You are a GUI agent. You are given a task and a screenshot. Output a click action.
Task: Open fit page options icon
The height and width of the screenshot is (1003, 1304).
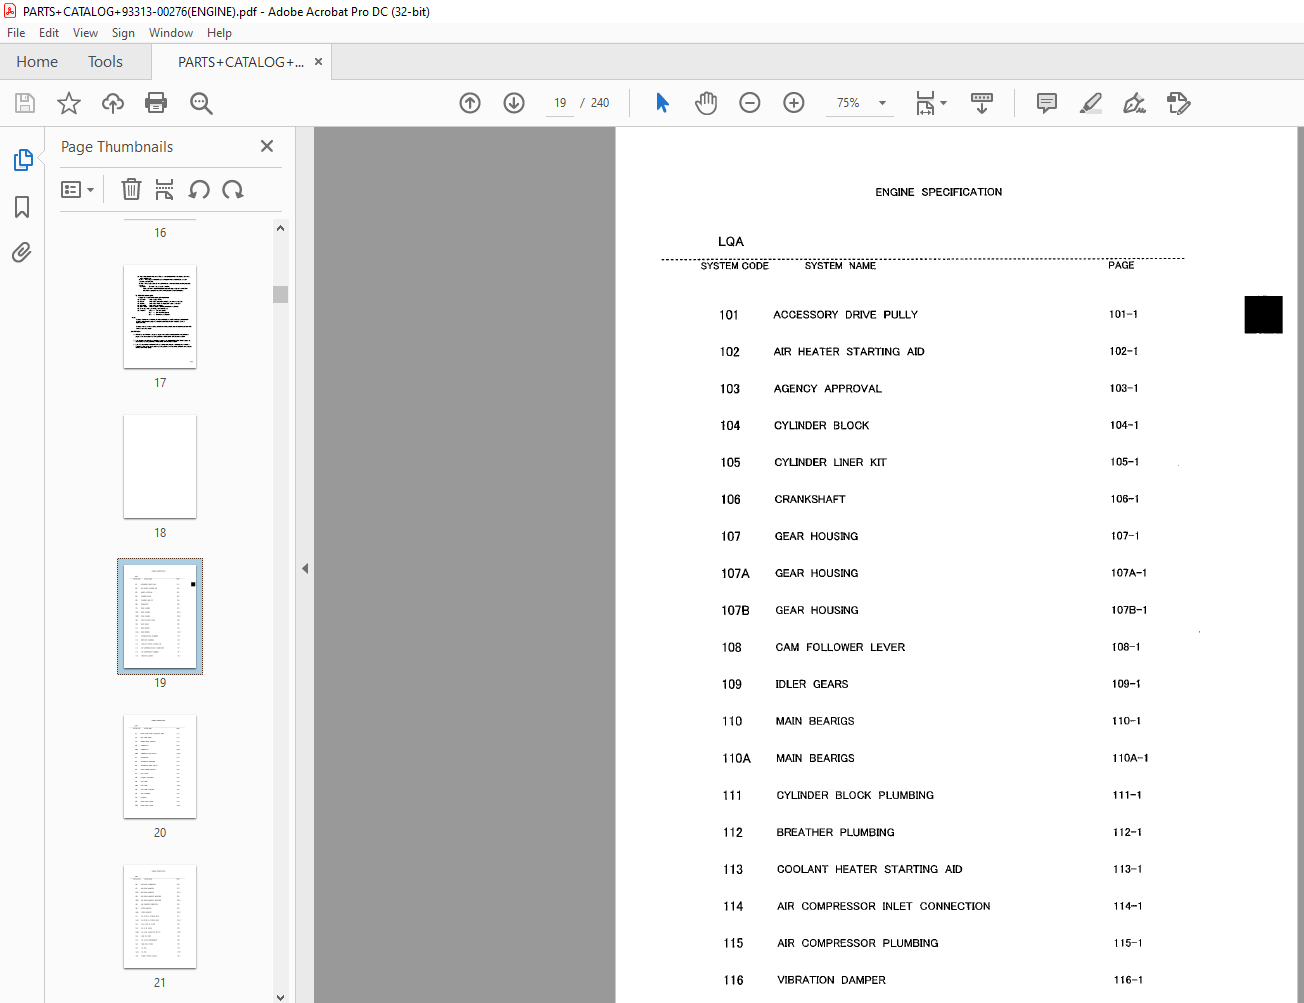(930, 103)
